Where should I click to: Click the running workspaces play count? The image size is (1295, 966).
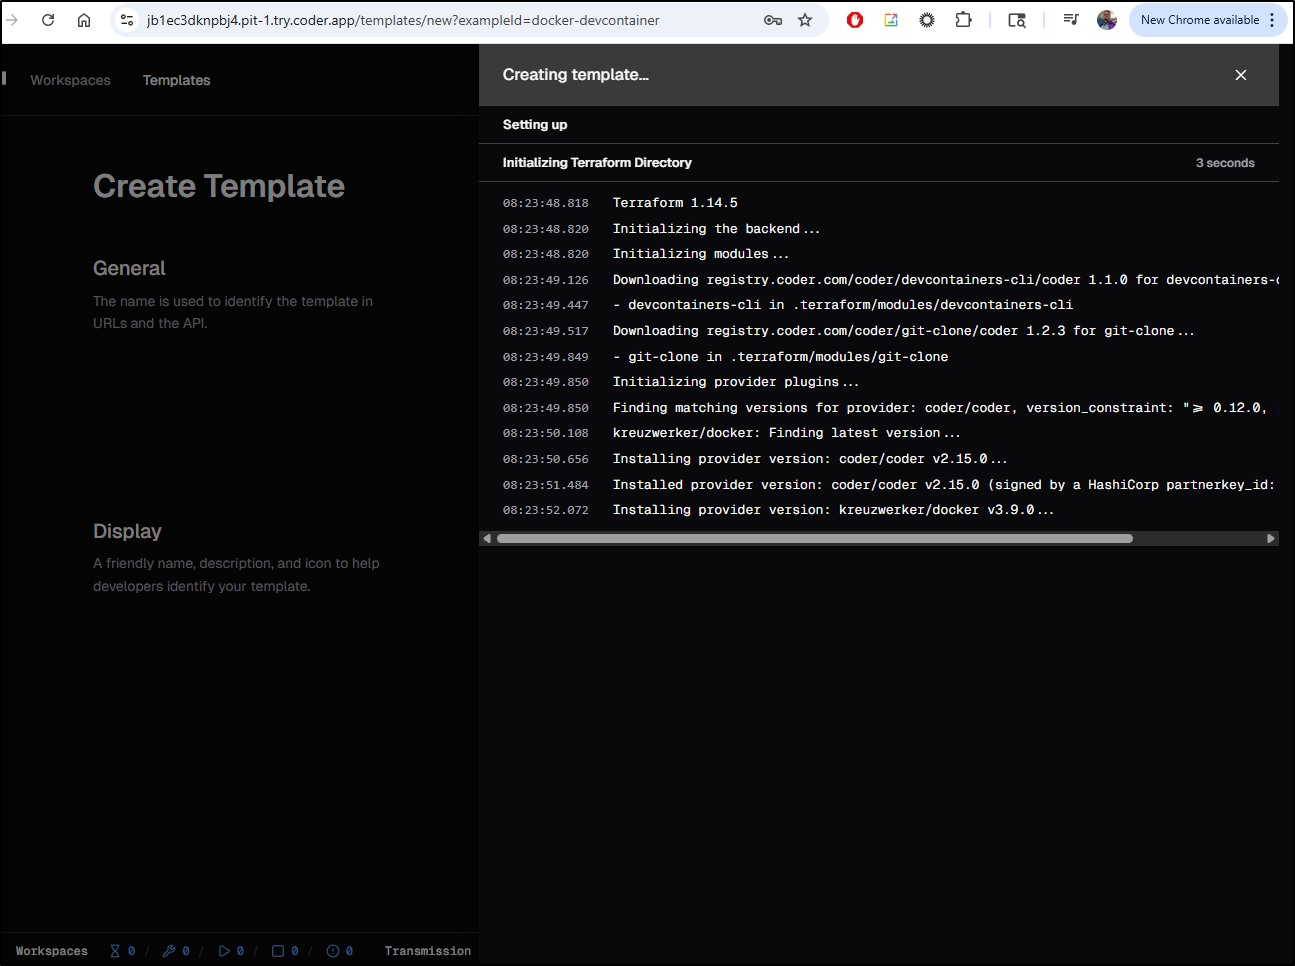[x=231, y=951]
